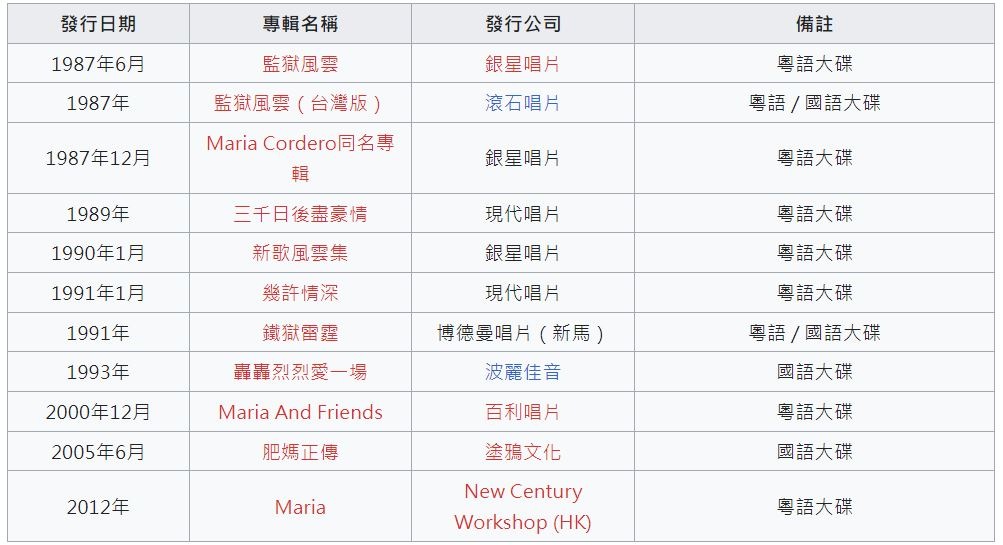Viewport: 1003px width, 545px height.
Task: Click New Century Workshop (HK) link
Action: (523, 507)
